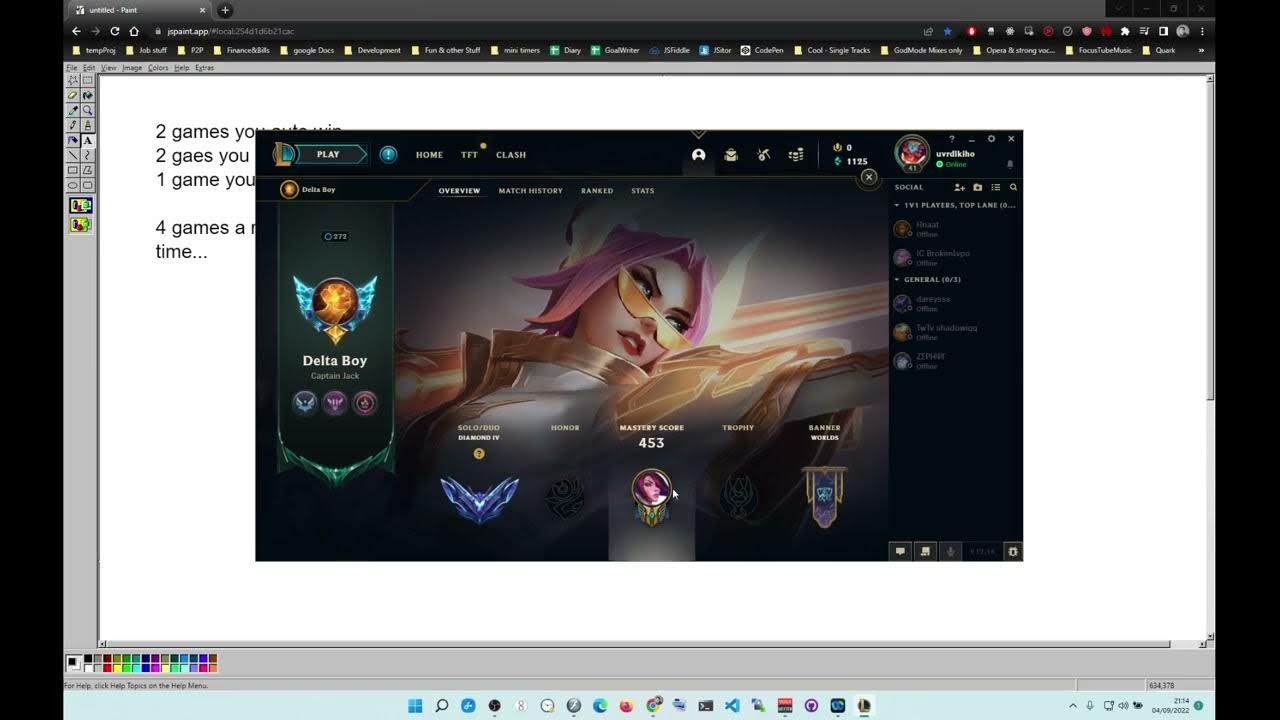1280x720 pixels.
Task: Click the bug report gear icon bottom-right
Action: [1013, 551]
